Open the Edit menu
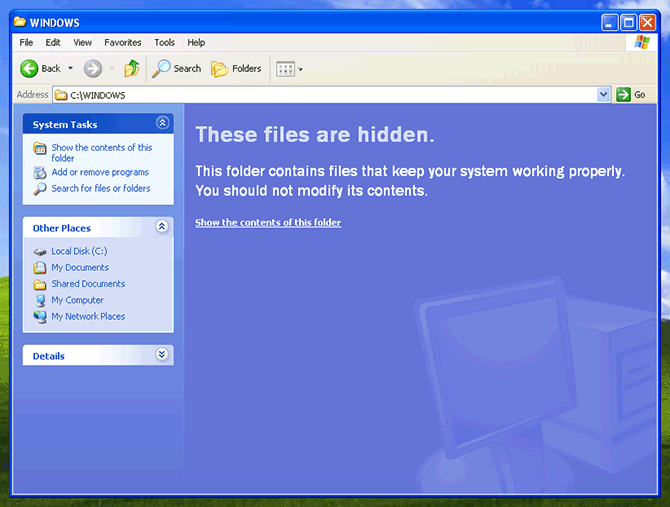The image size is (670, 507). tap(53, 42)
